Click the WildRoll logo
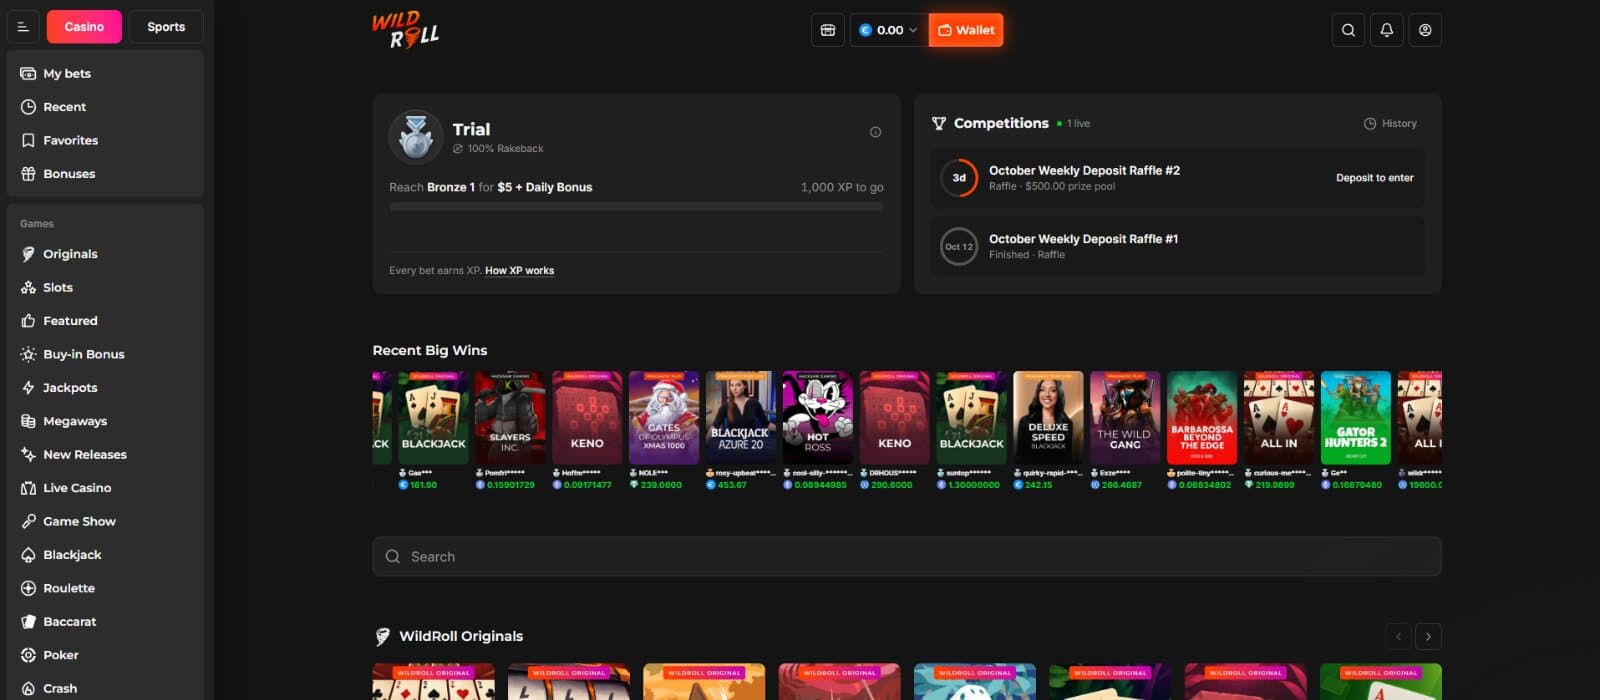 click(x=406, y=30)
